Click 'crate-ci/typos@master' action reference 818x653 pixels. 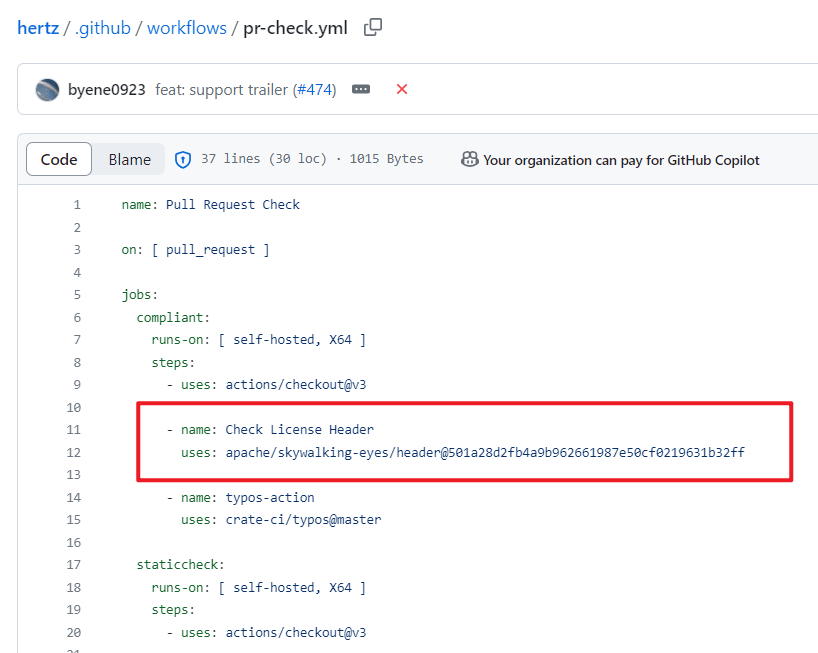click(x=303, y=519)
